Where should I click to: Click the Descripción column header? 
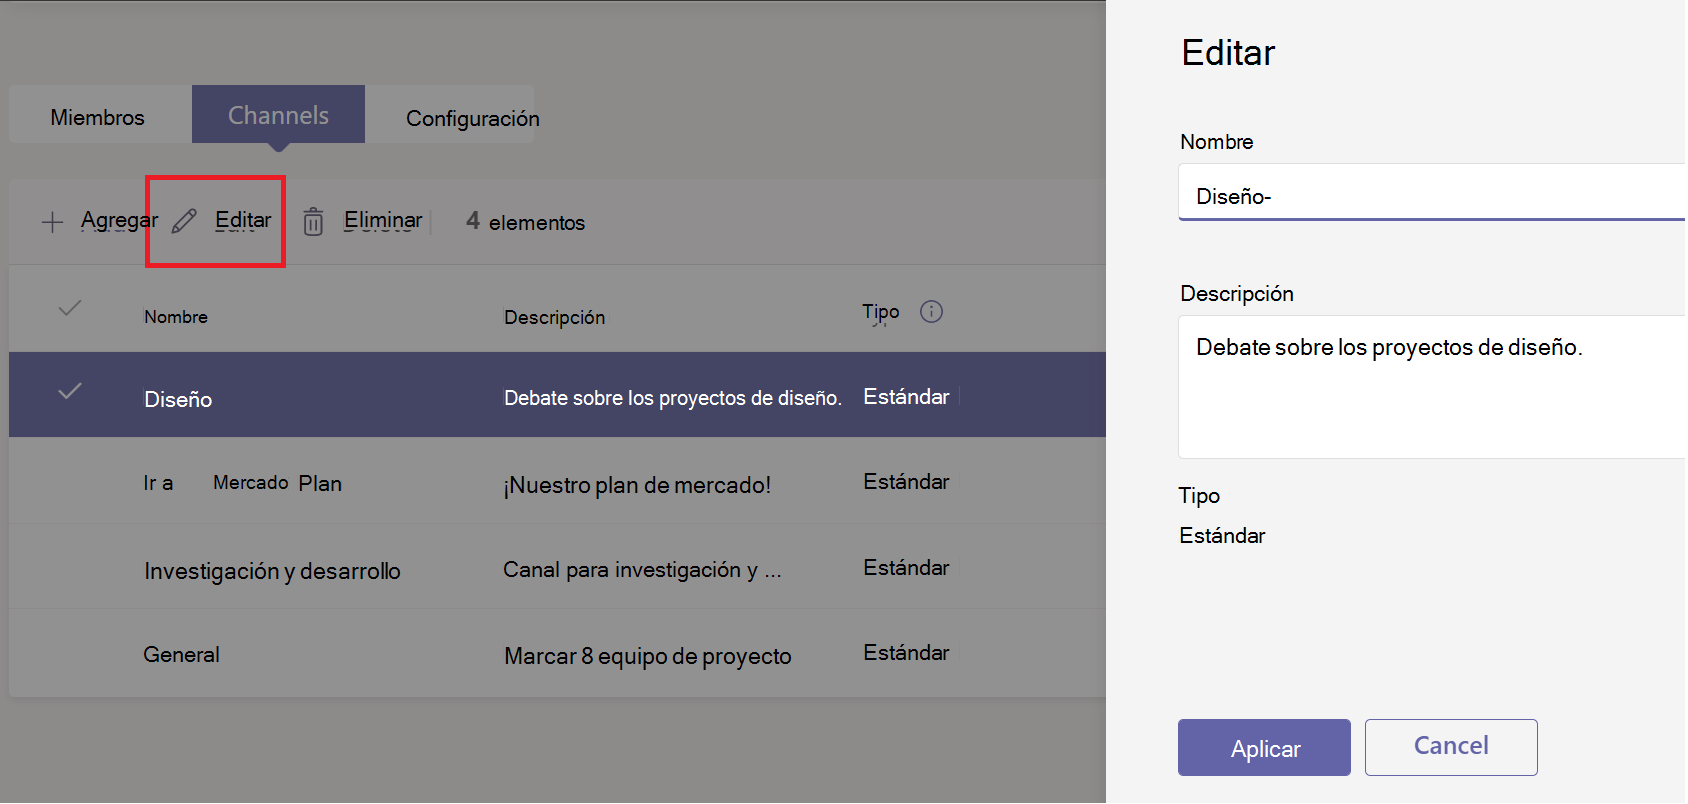[x=554, y=317]
